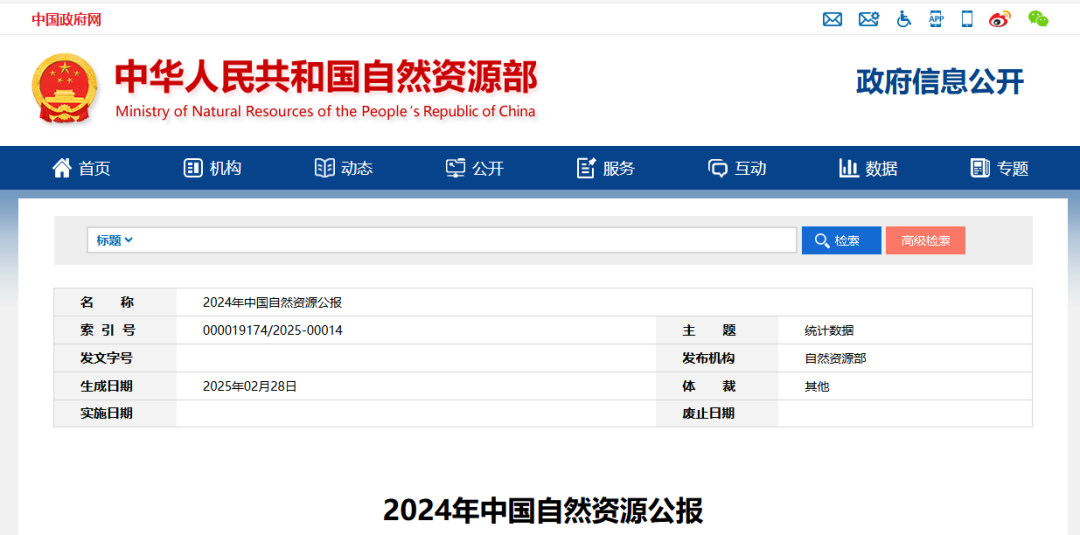1080x535 pixels.
Task: Open the 互动 navigation item
Action: pyautogui.click(x=750, y=168)
